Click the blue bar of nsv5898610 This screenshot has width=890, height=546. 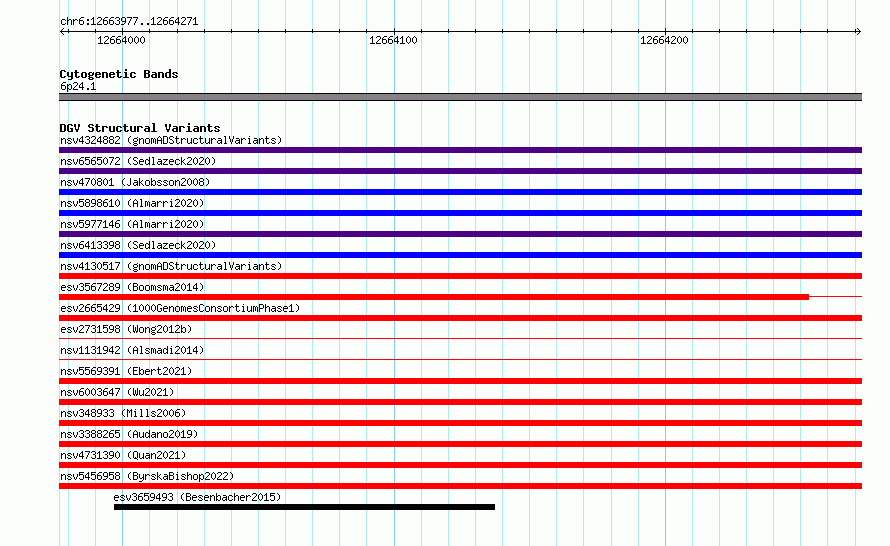[x=460, y=213]
